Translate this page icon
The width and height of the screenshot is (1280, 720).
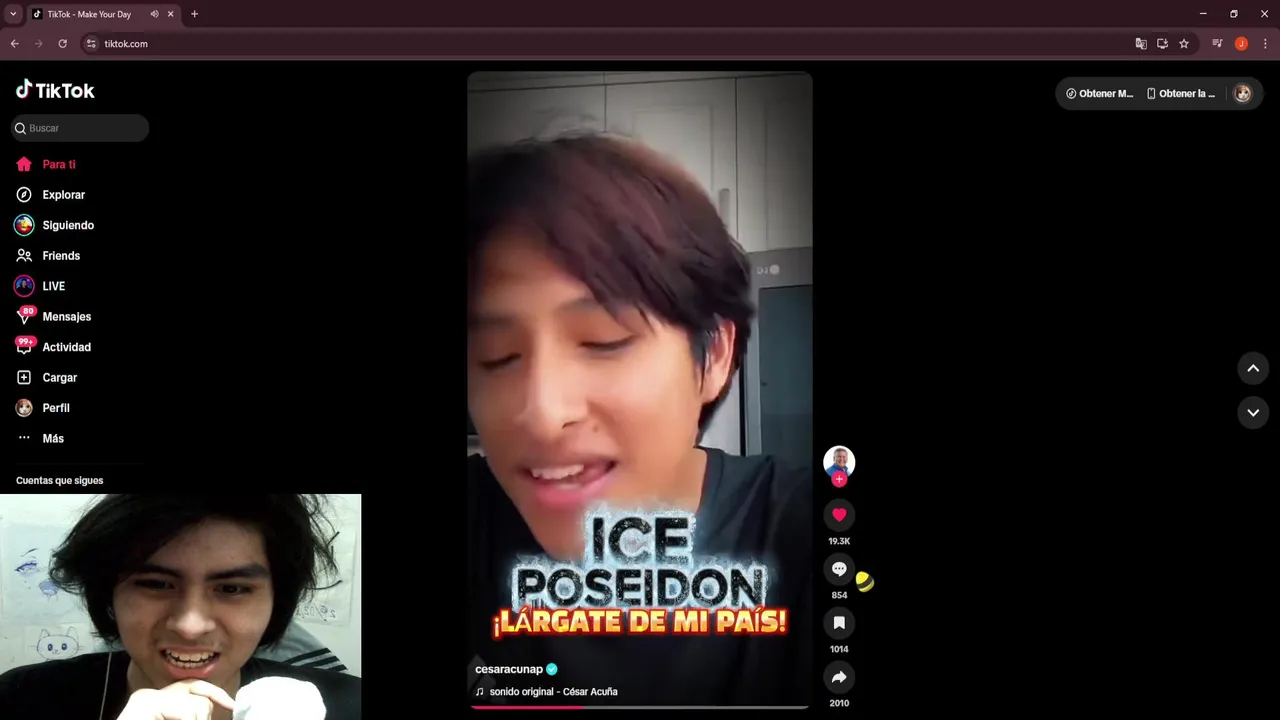[1141, 44]
